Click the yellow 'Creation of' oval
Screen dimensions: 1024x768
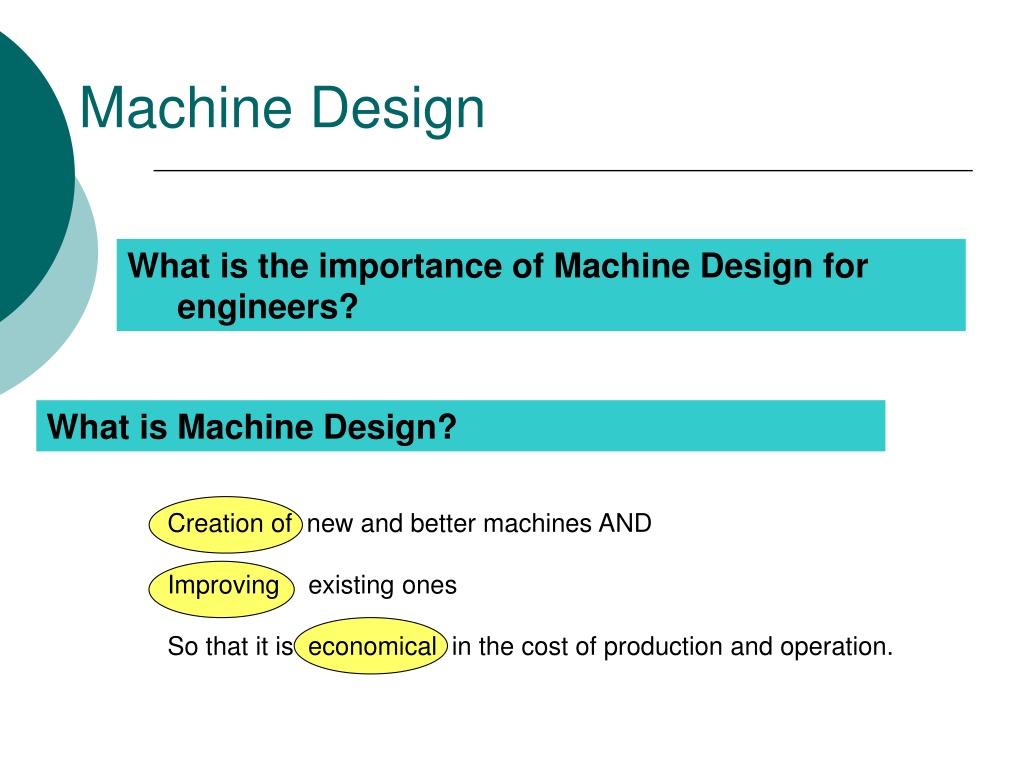pyautogui.click(x=225, y=524)
